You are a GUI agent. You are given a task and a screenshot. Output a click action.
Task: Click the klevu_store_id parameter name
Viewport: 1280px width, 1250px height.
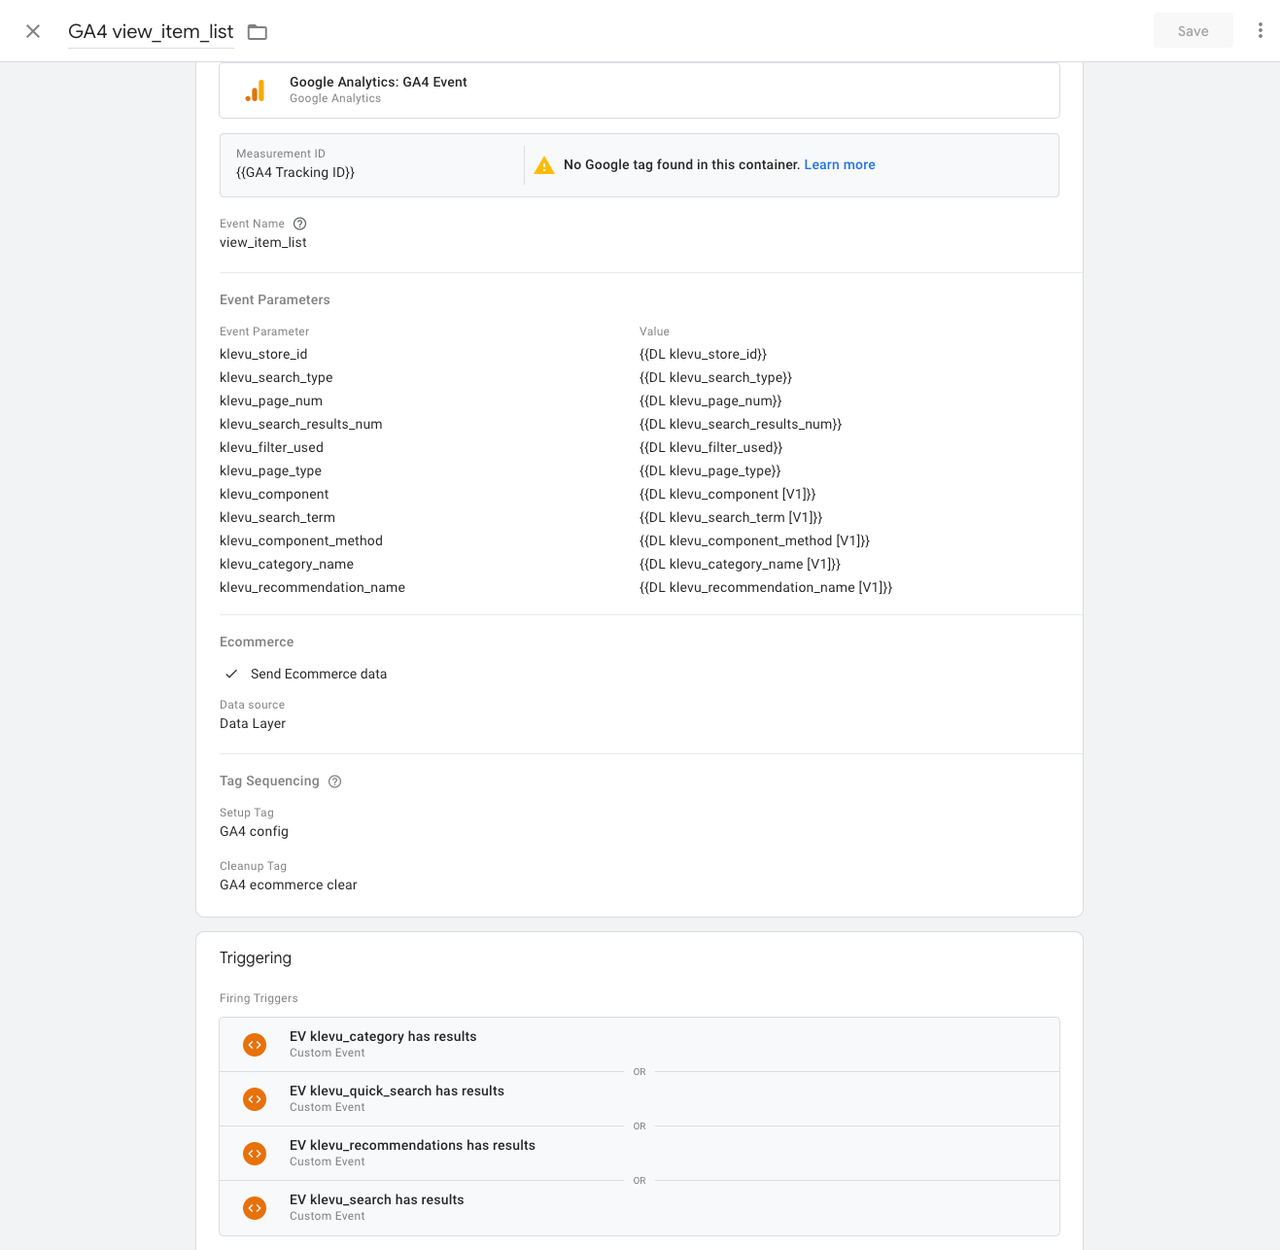click(x=264, y=354)
